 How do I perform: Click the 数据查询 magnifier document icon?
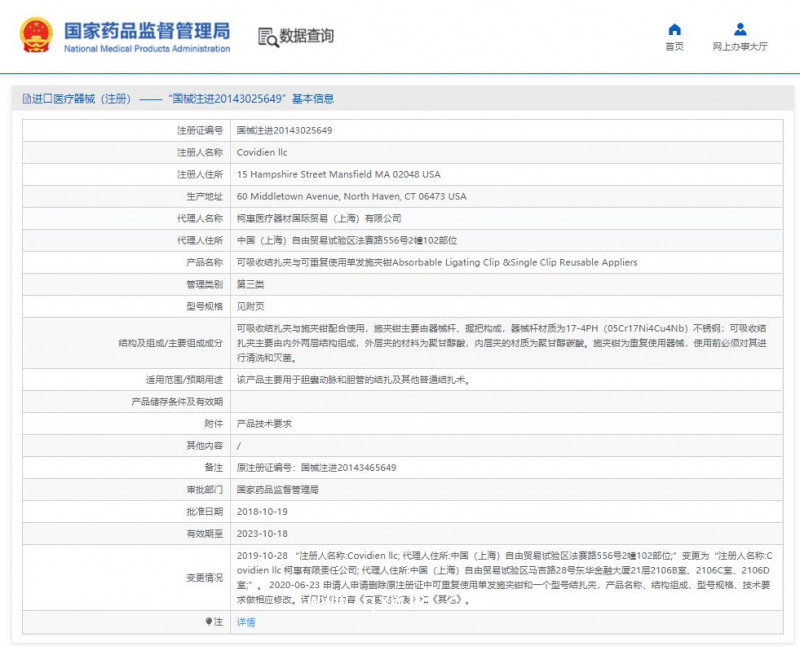268,36
